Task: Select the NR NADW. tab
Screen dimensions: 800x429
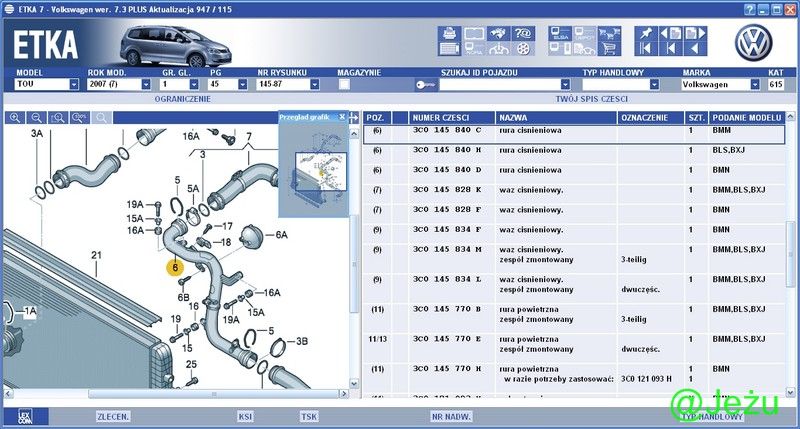Action: 452,417
